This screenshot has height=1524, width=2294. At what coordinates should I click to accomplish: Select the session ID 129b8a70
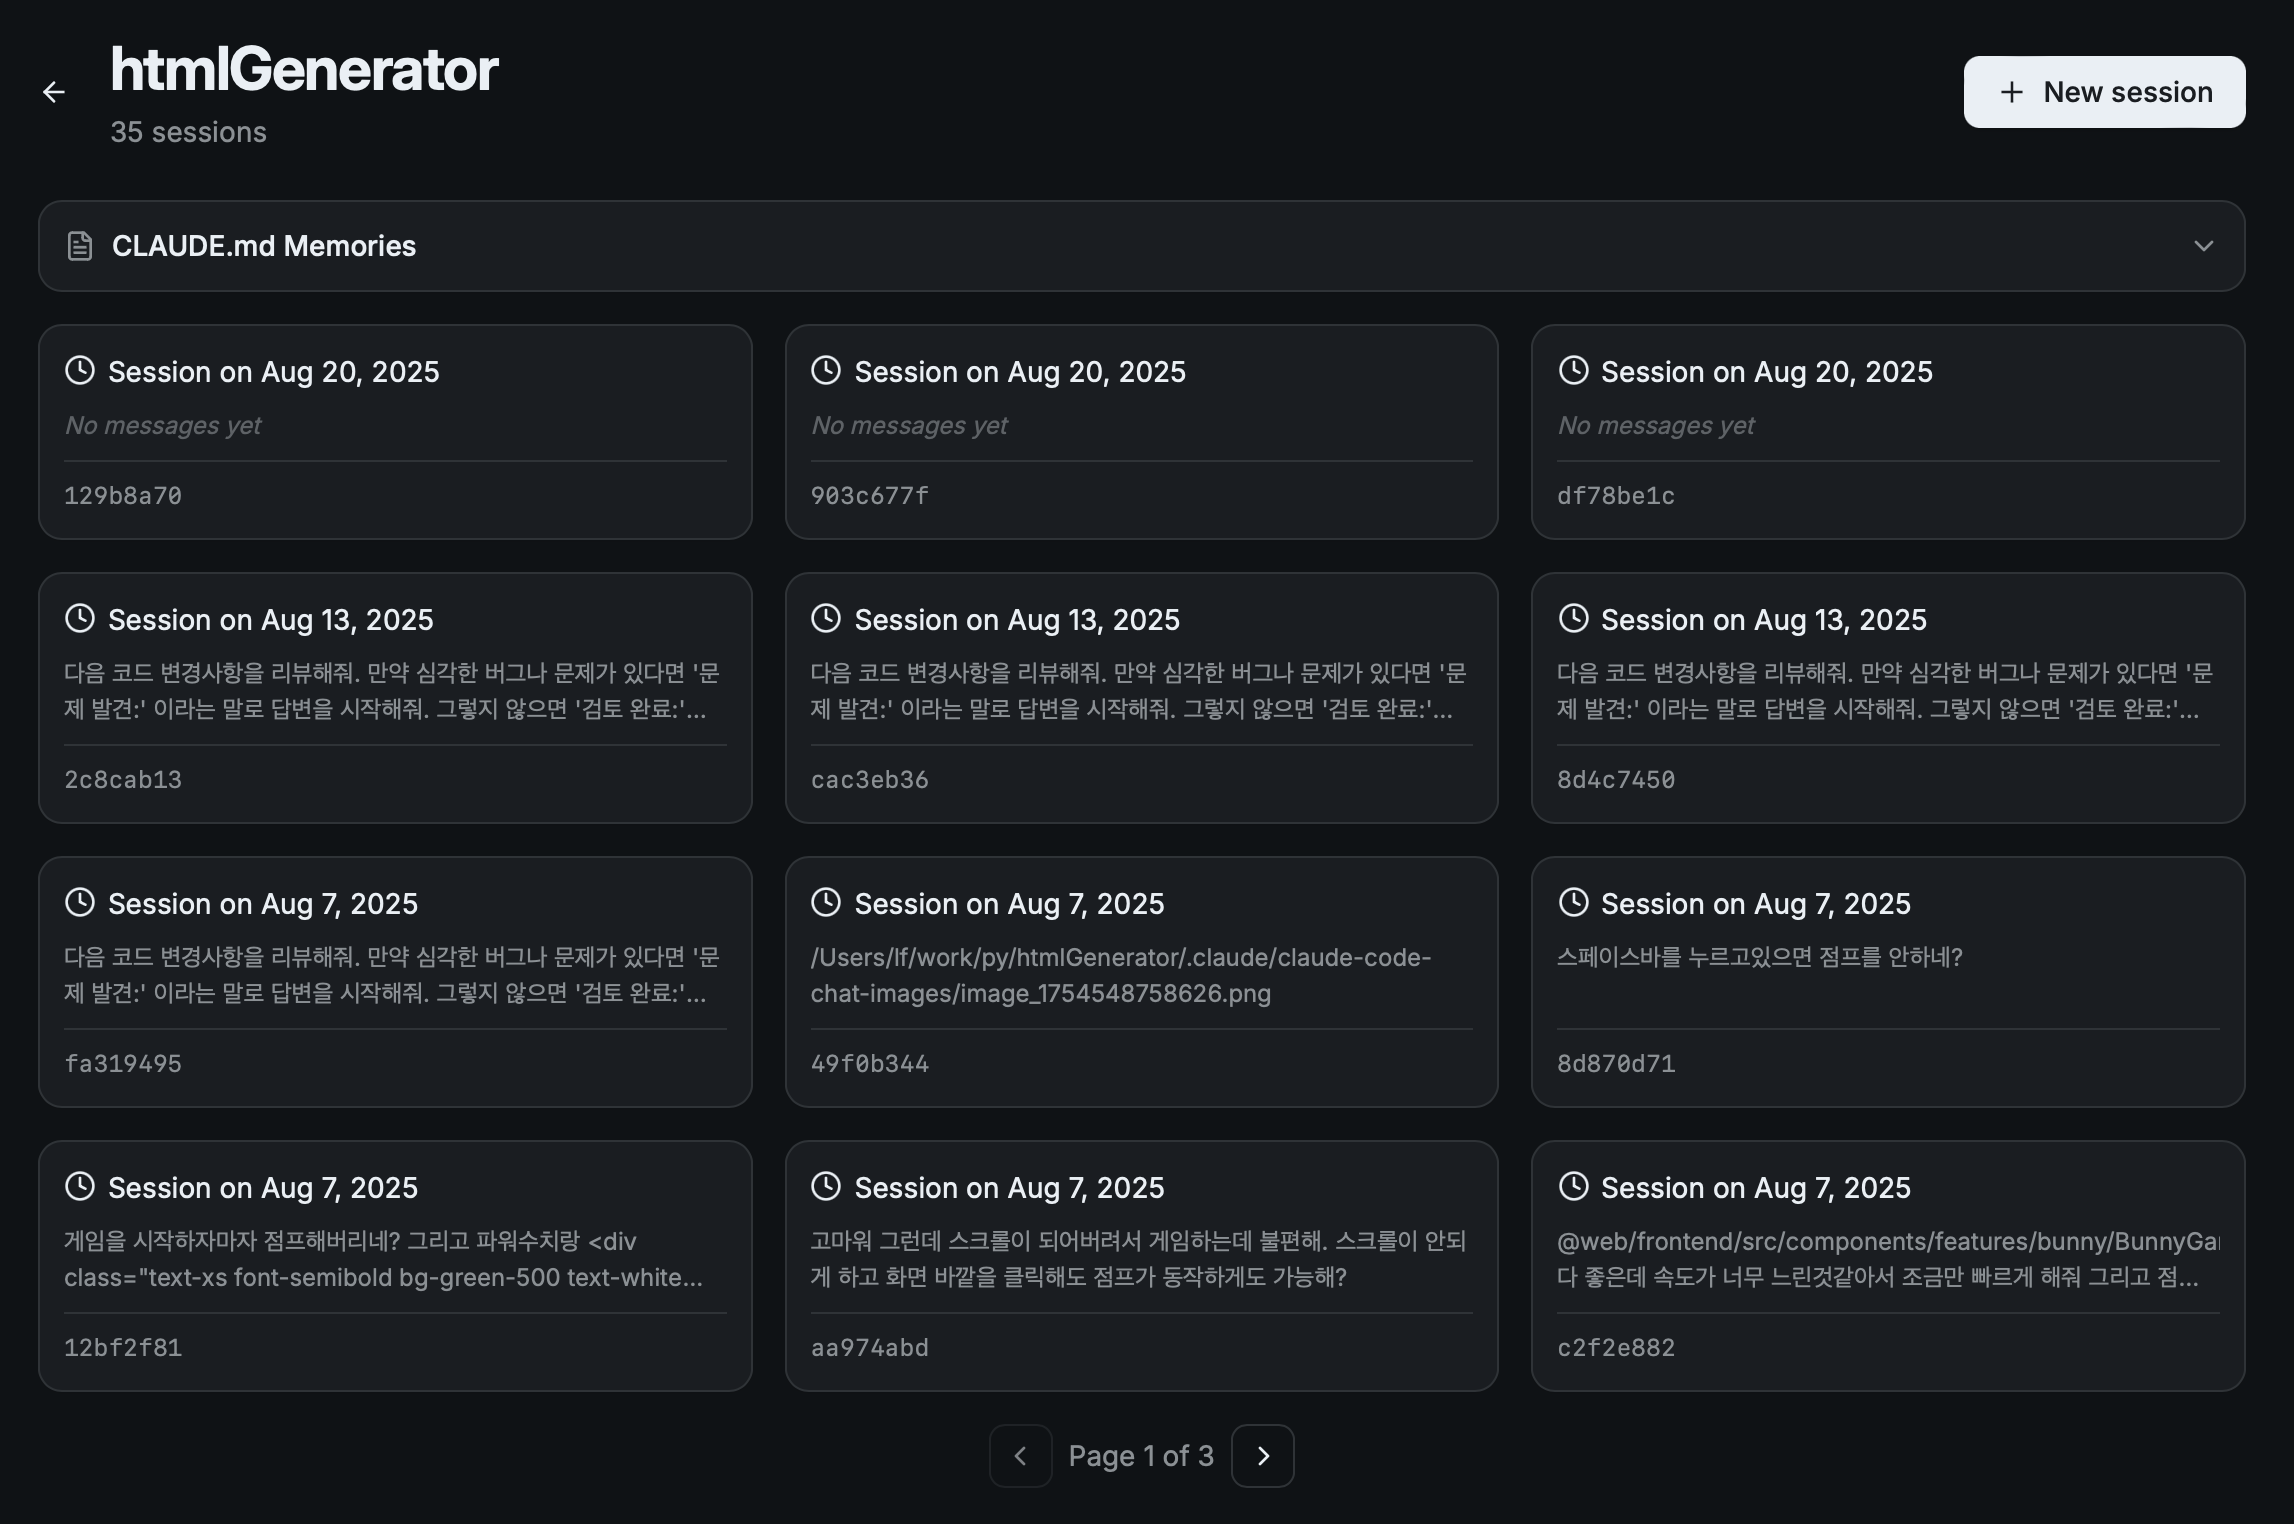click(x=123, y=496)
